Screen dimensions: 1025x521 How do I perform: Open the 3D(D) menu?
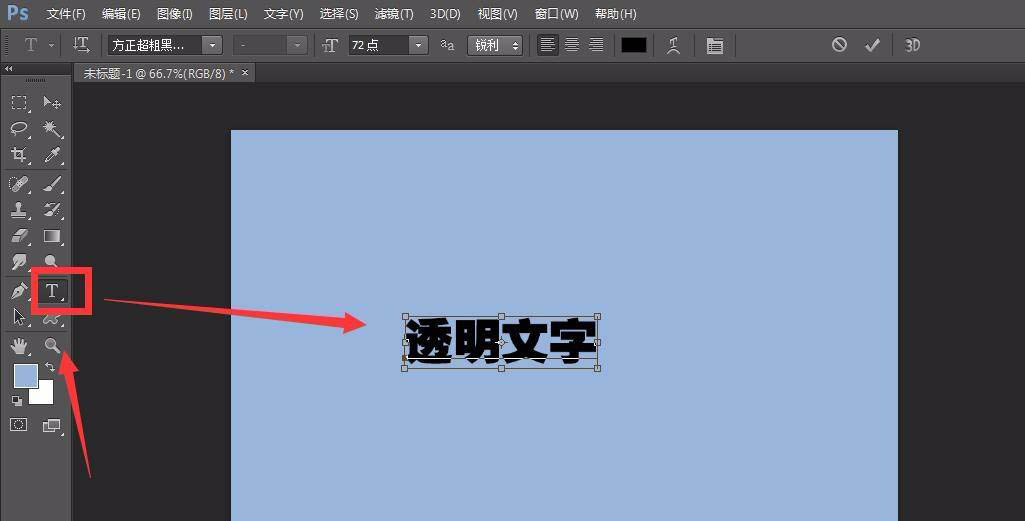tap(445, 14)
